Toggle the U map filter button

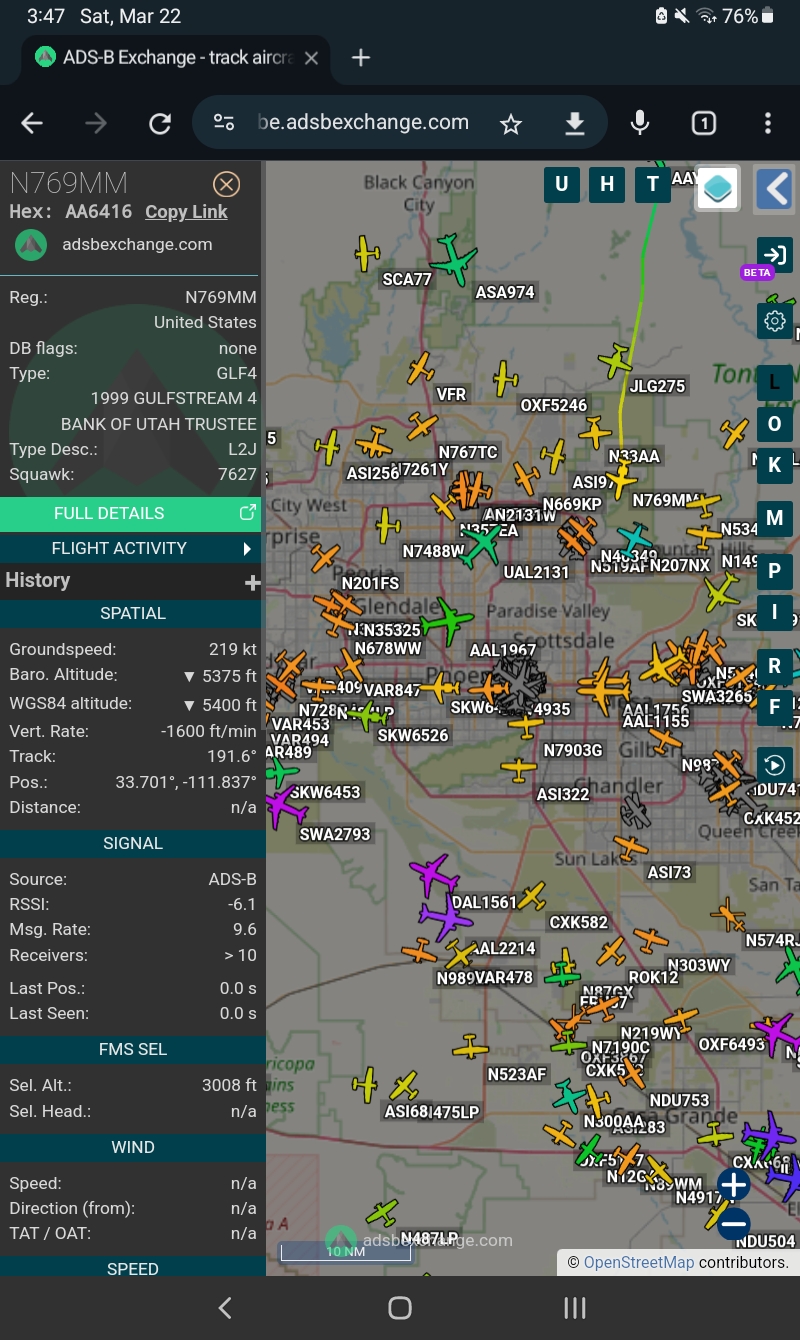[x=561, y=184]
